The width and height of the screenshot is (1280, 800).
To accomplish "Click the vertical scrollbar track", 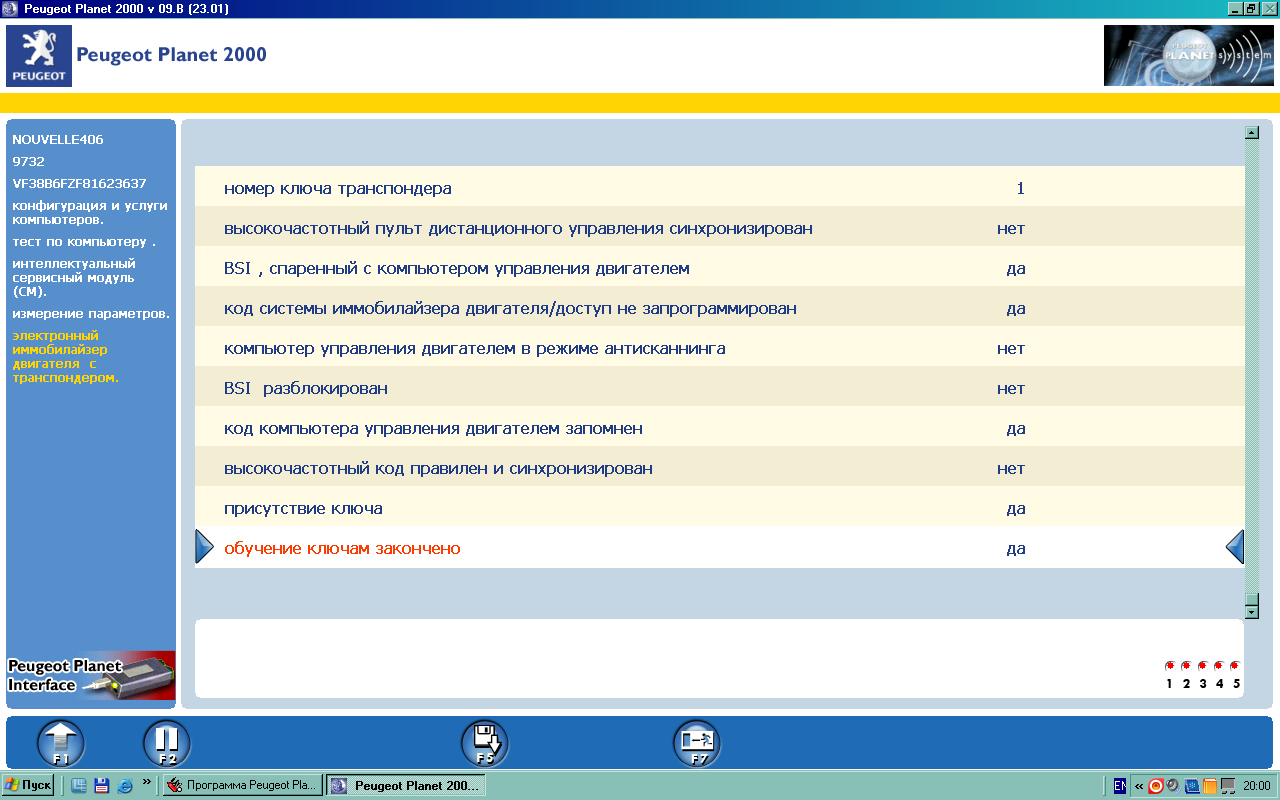I will pos(1251,365).
